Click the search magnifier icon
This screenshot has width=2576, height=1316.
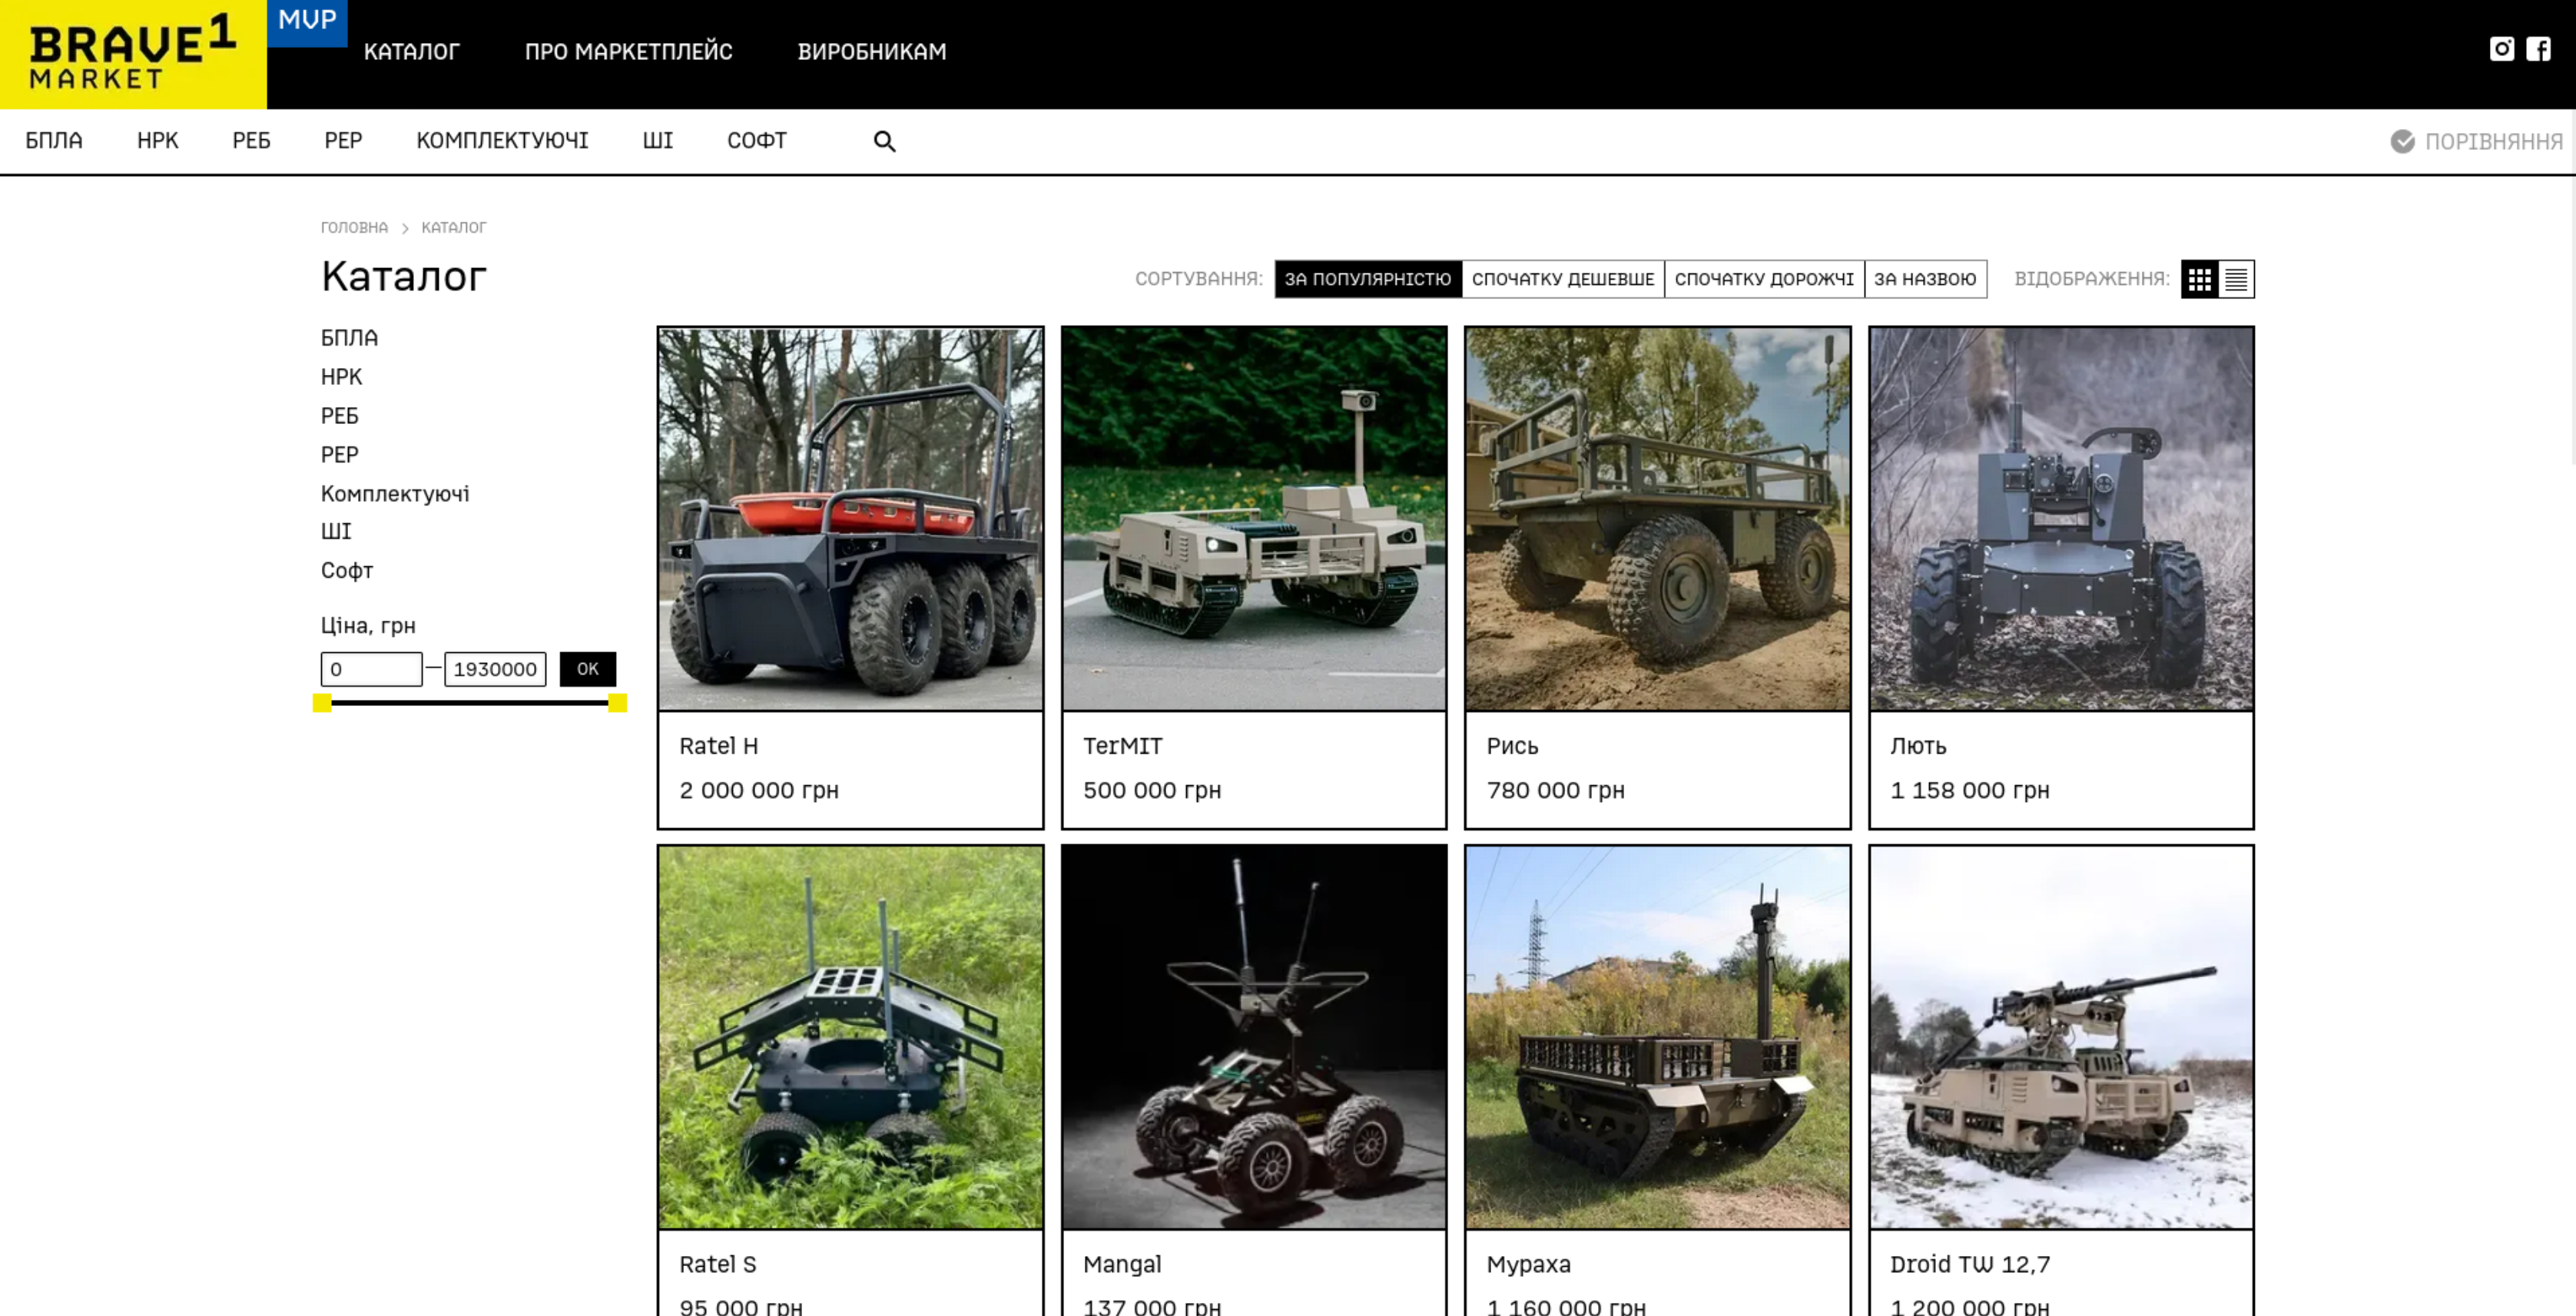coord(884,141)
